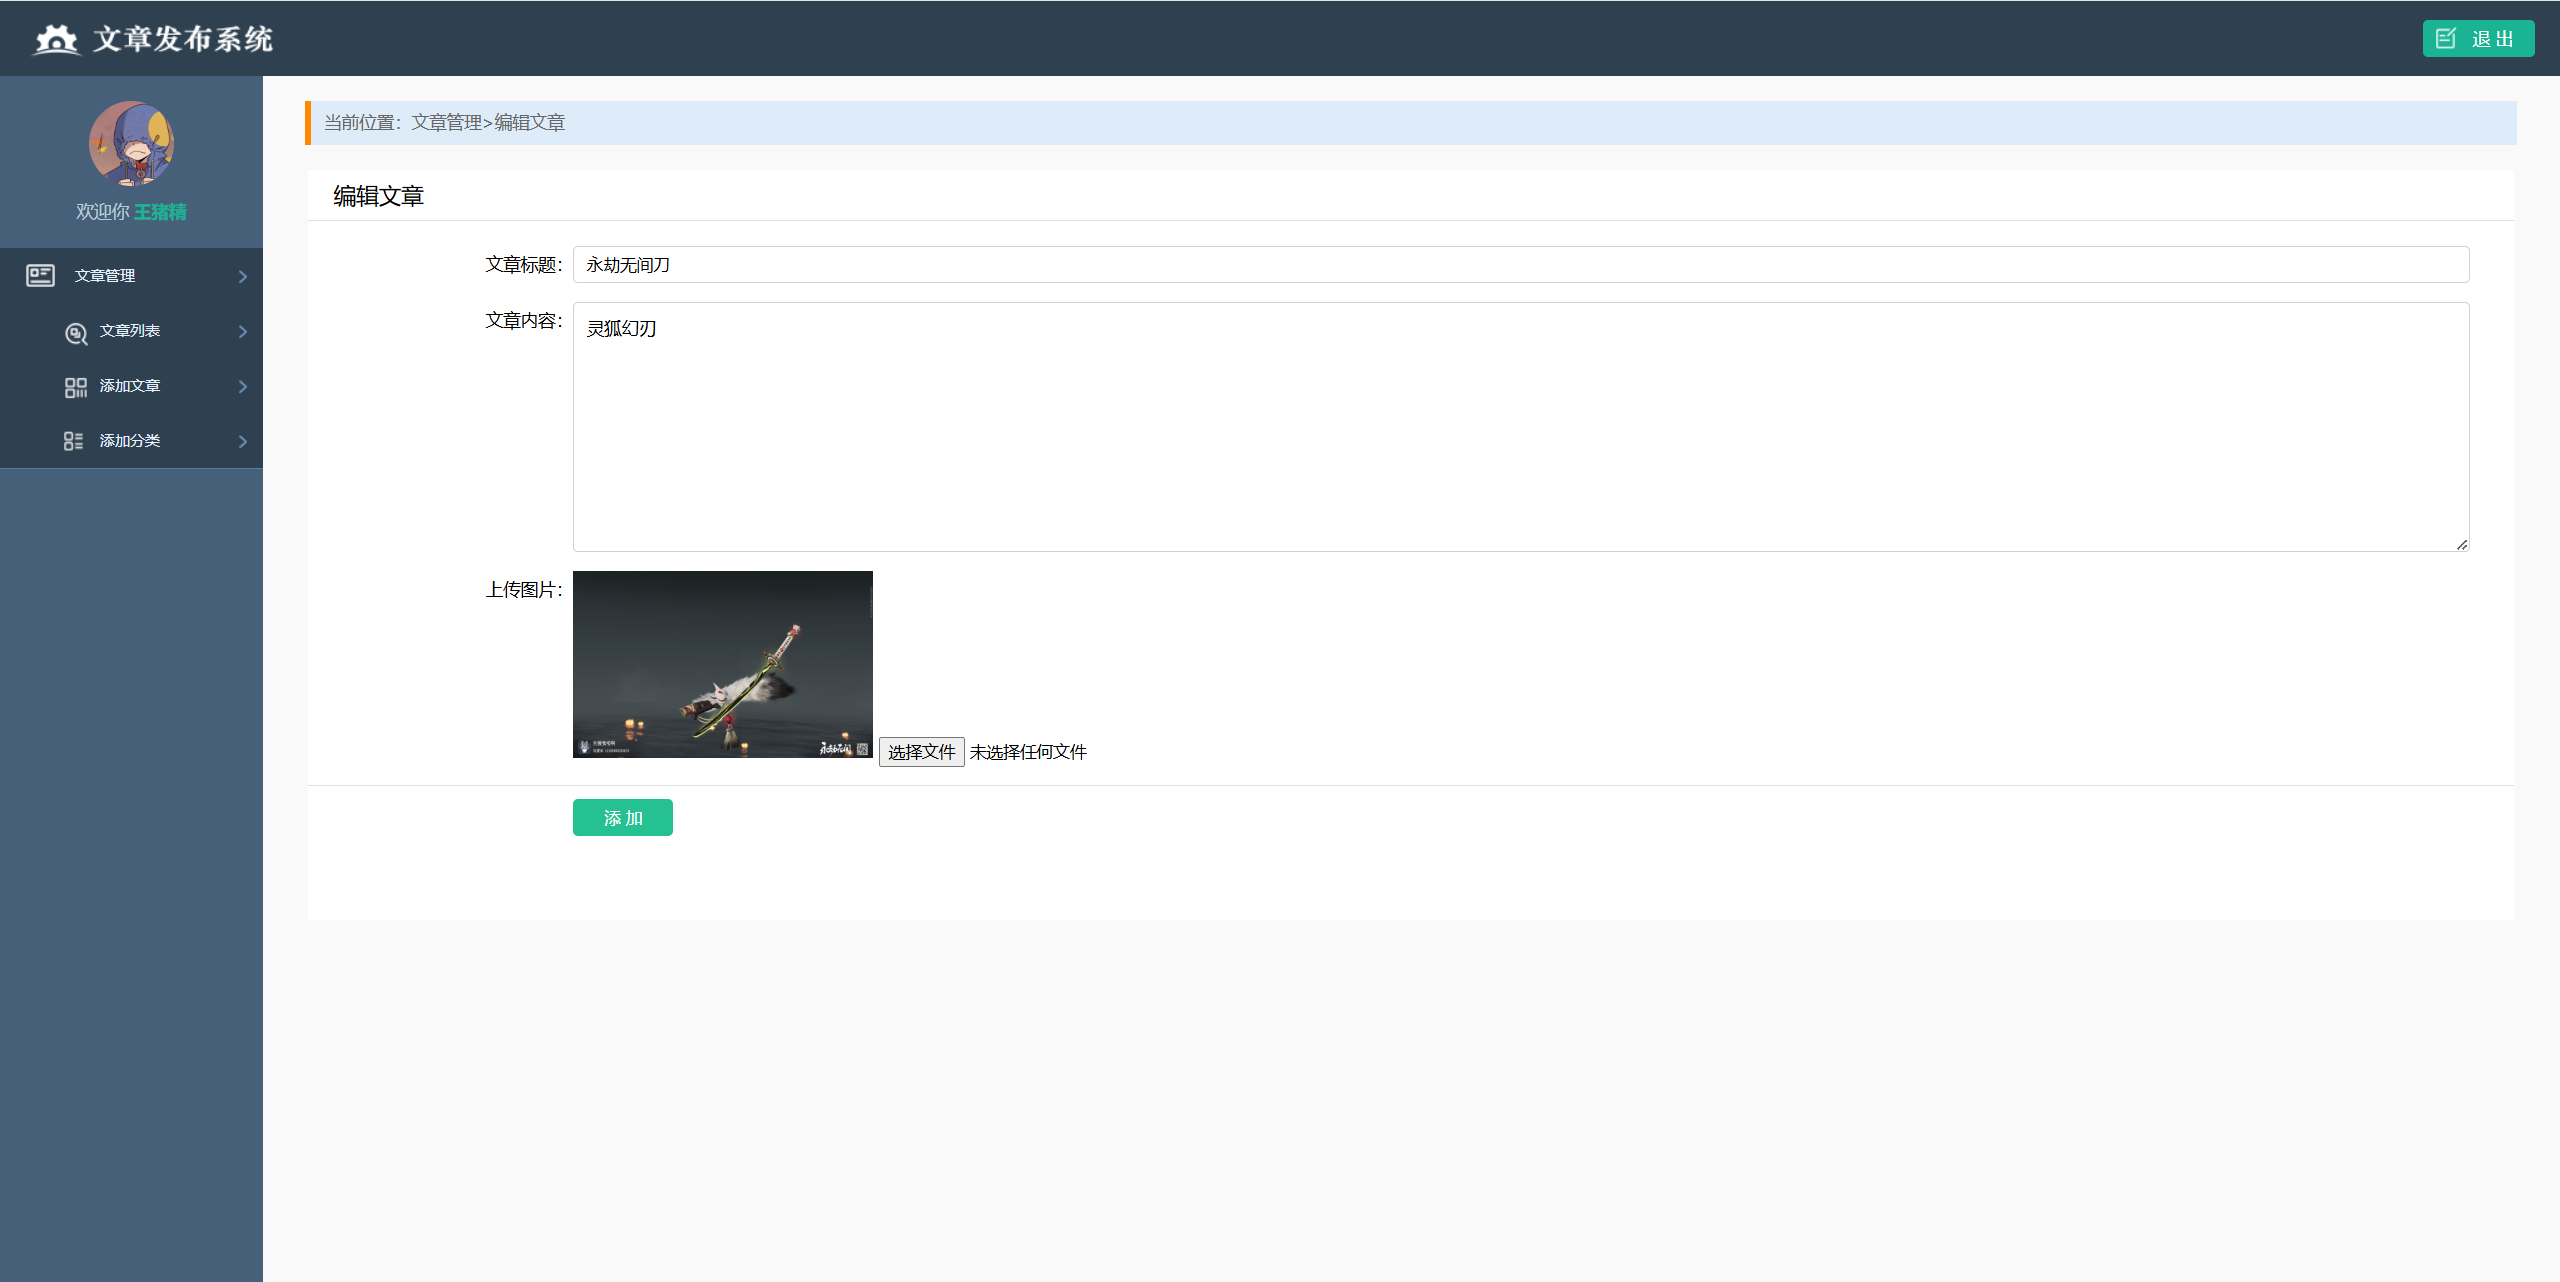Click the 文章列表 chevron arrow

[x=243, y=331]
